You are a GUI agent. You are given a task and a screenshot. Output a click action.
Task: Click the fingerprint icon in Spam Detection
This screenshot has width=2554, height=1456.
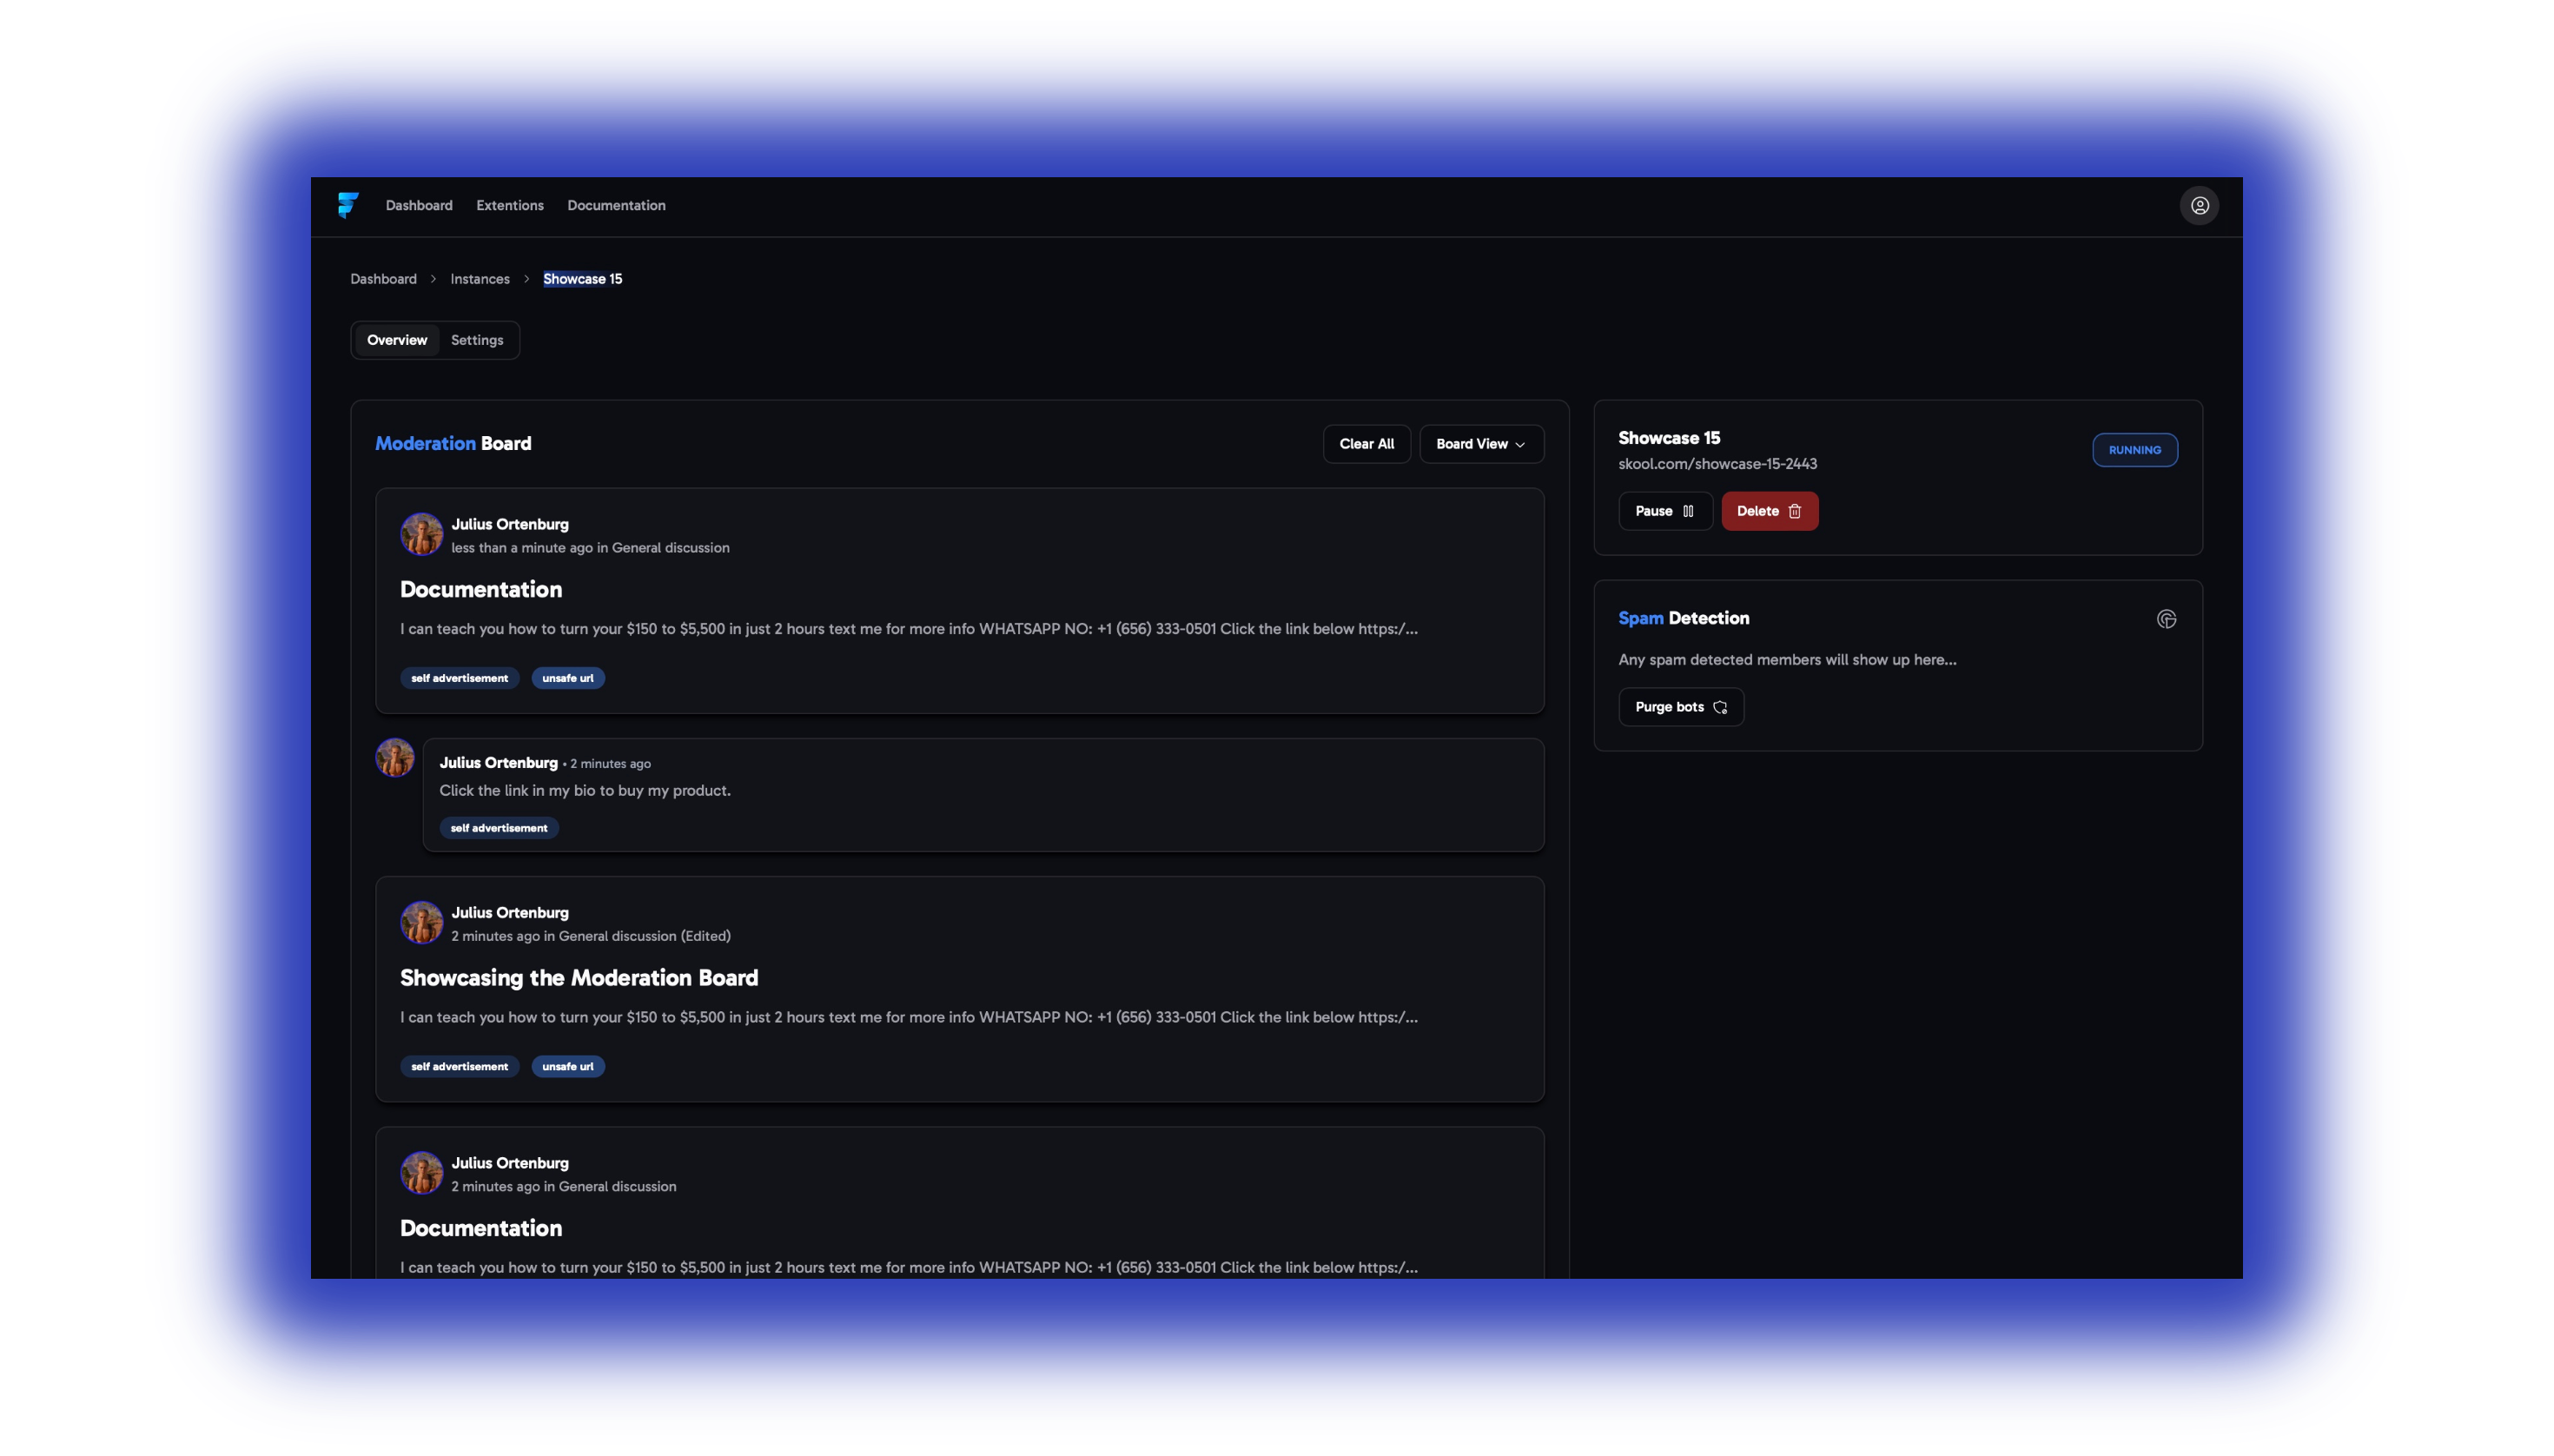tap(2166, 619)
